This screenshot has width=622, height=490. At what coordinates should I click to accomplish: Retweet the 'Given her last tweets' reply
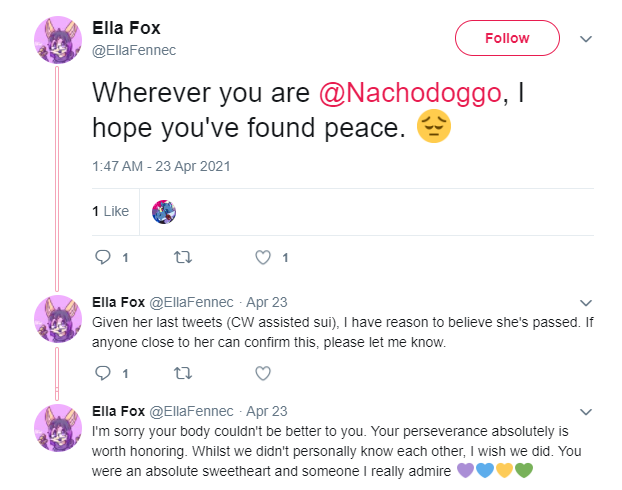pos(183,373)
